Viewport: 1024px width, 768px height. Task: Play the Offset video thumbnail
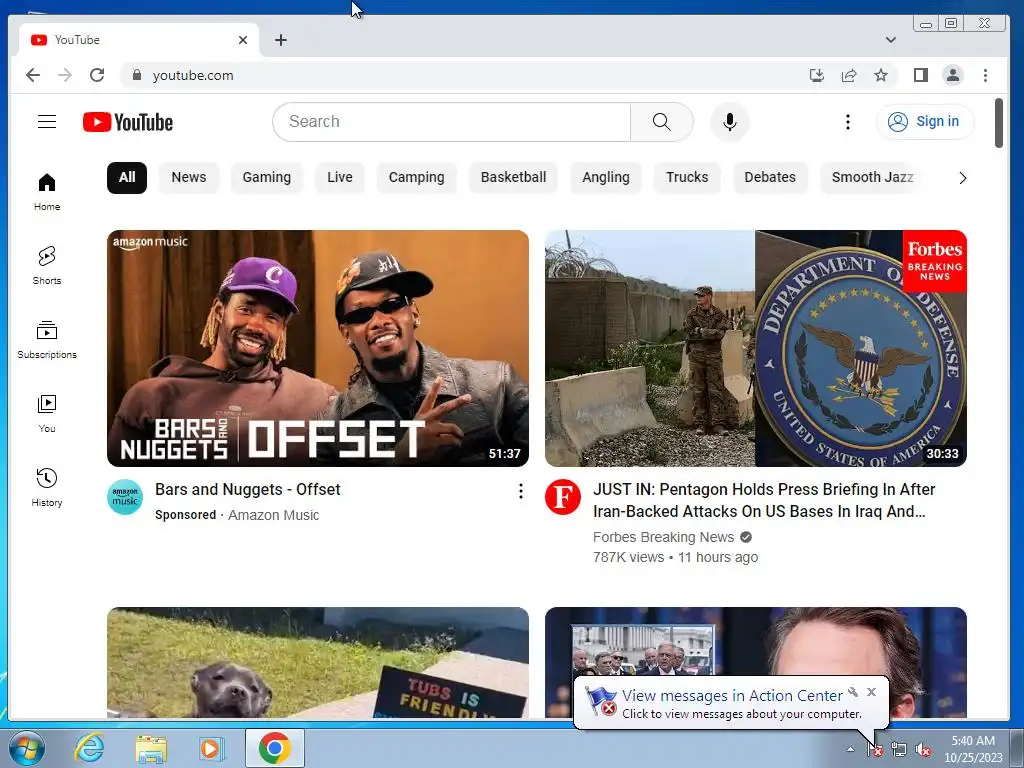pyautogui.click(x=318, y=348)
